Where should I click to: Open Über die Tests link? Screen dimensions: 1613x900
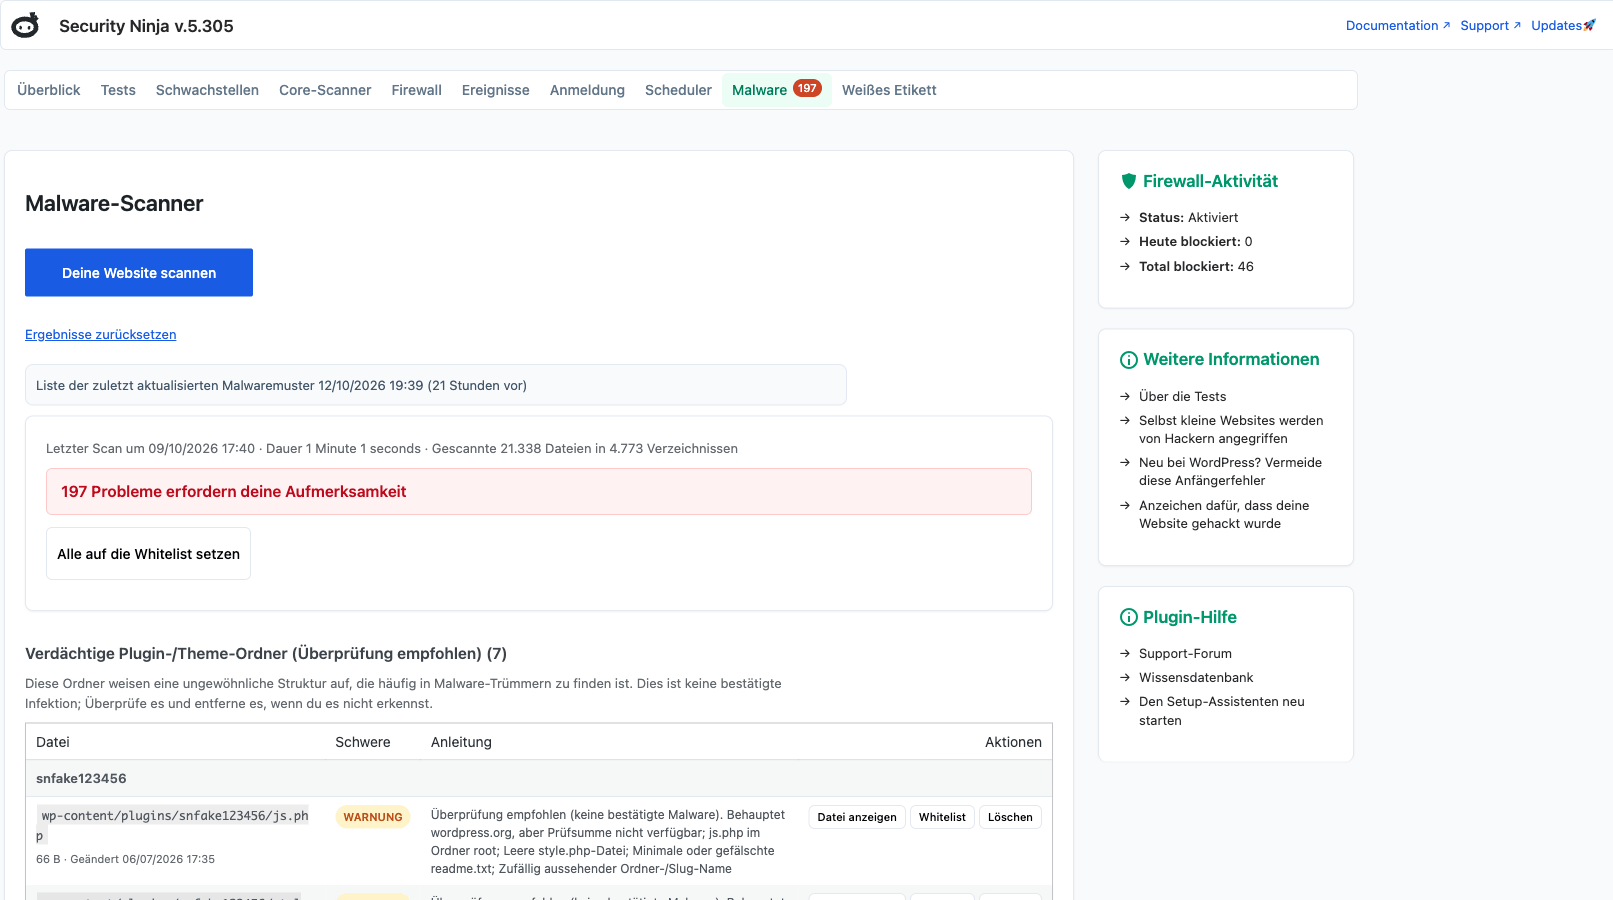[1182, 397]
